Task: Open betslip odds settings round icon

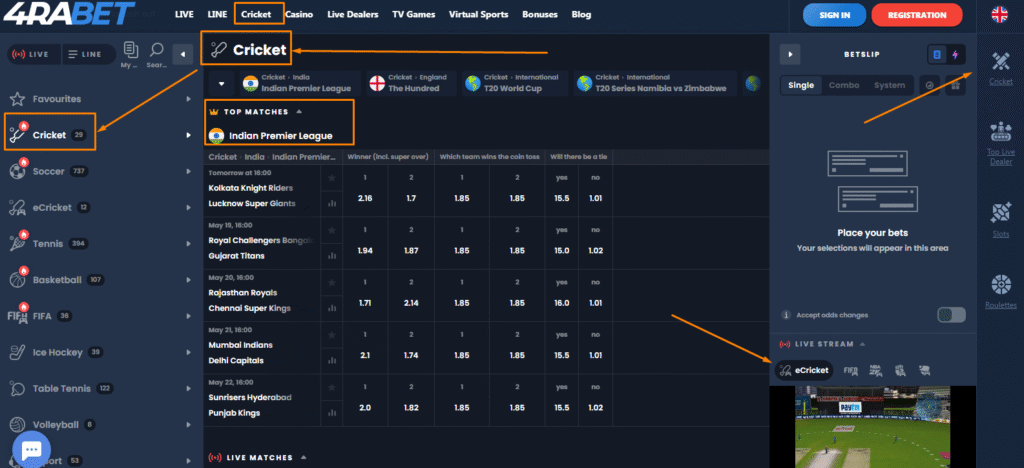Action: tap(930, 86)
